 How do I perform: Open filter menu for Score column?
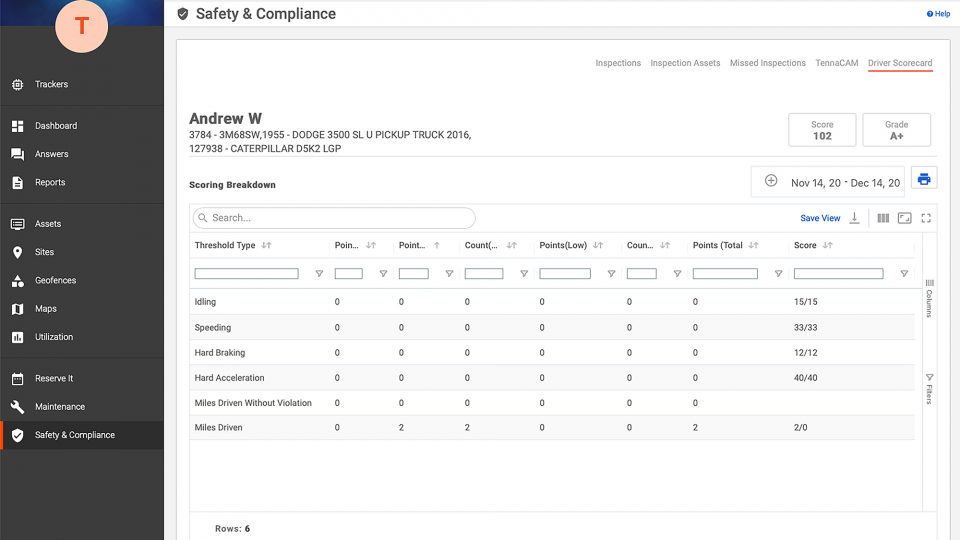tap(904, 274)
